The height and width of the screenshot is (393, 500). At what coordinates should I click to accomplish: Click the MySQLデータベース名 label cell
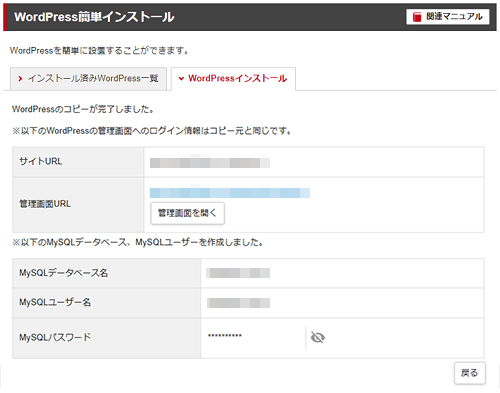click(107, 273)
